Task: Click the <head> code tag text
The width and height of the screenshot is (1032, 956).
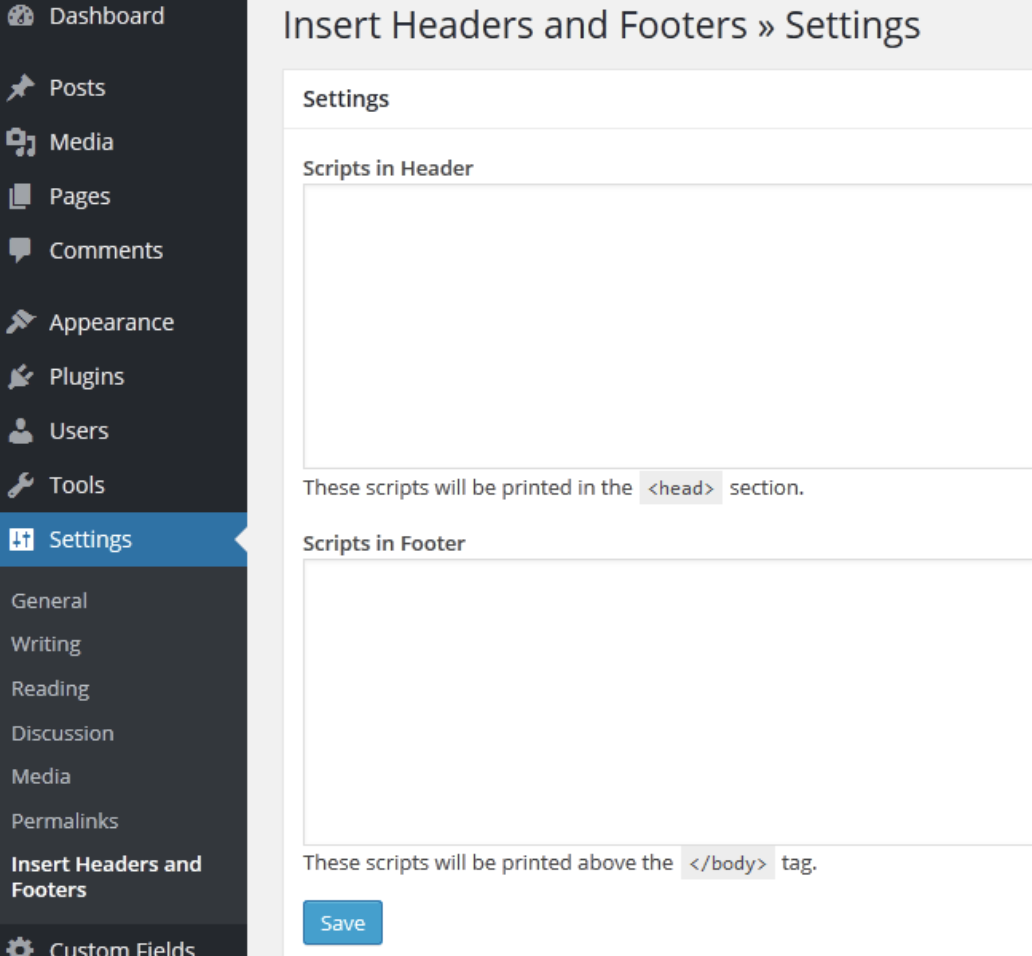Action: coord(681,488)
